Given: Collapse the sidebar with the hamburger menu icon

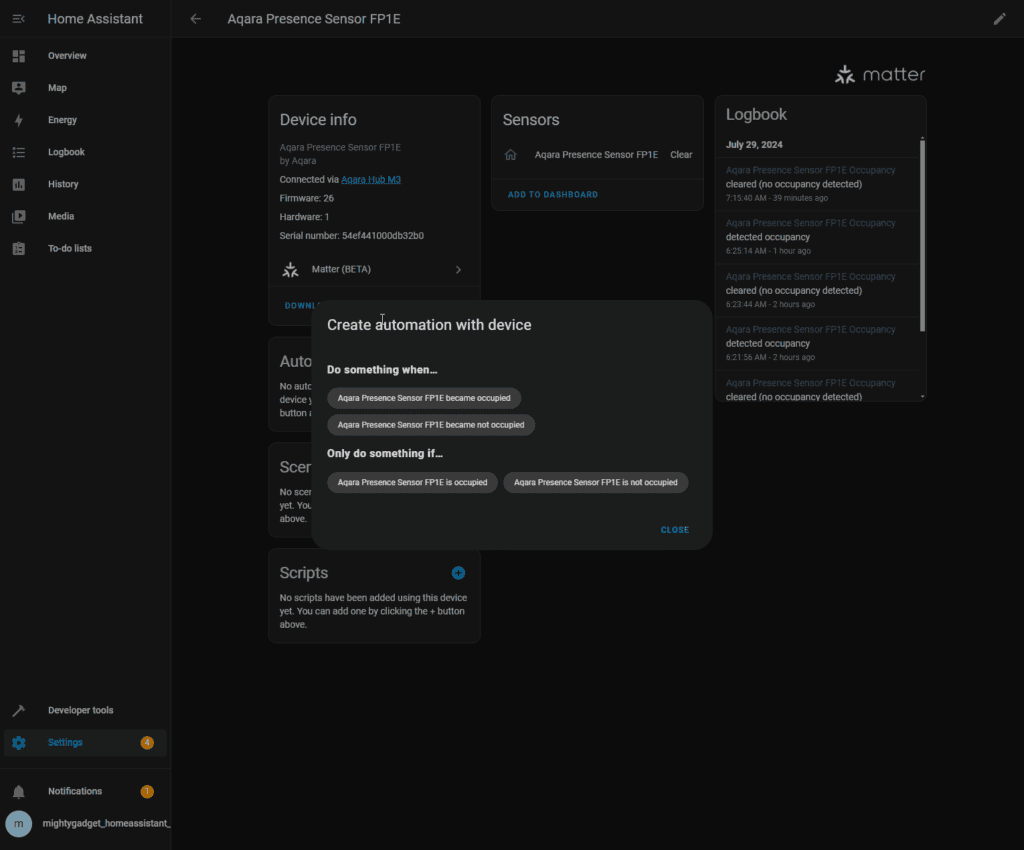Looking at the screenshot, I should (x=18, y=19).
